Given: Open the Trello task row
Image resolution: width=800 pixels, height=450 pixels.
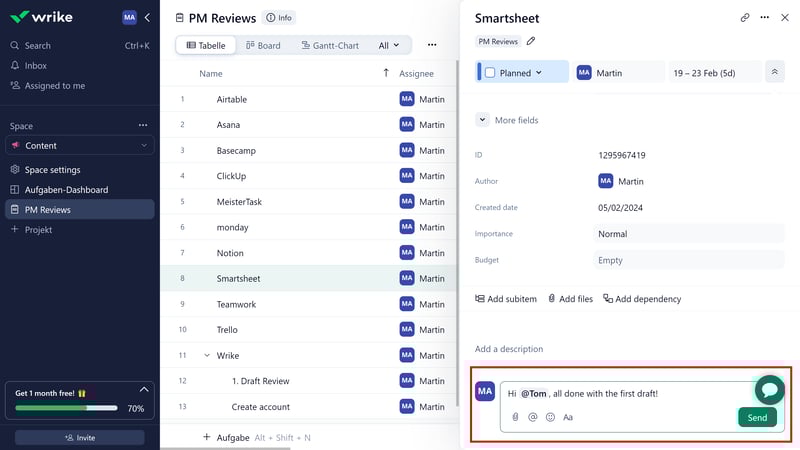Looking at the screenshot, I should pos(308,330).
